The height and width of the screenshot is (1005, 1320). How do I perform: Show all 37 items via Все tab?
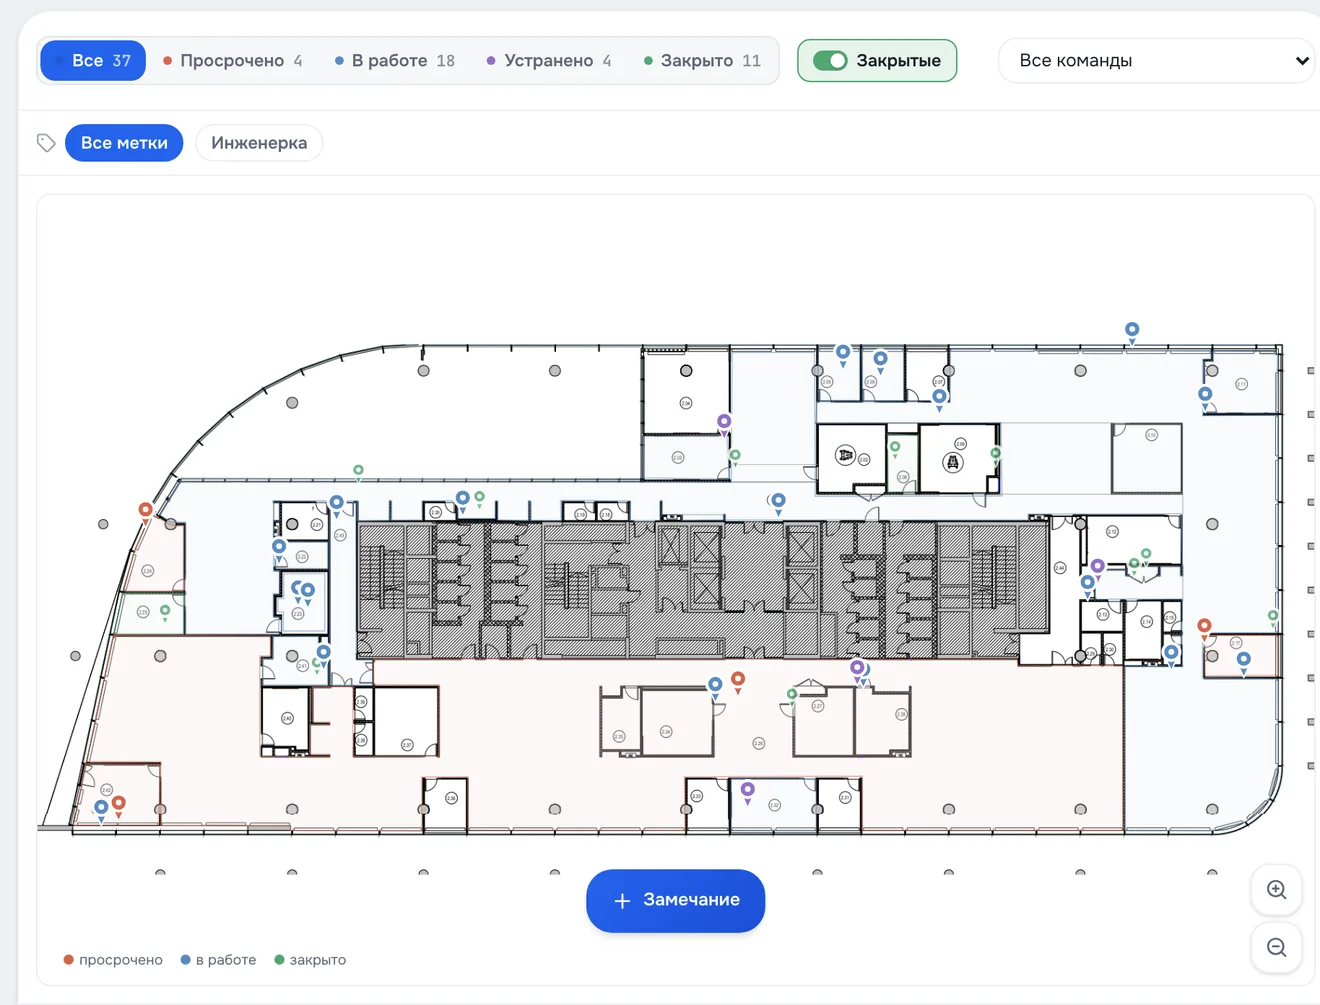93,61
